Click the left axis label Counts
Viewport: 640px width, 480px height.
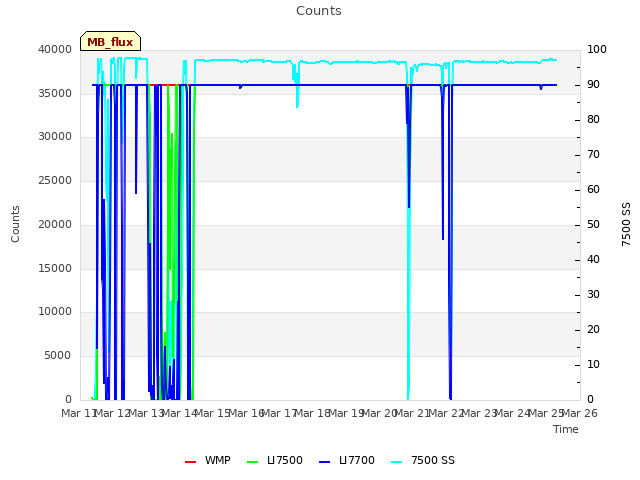click(15, 224)
